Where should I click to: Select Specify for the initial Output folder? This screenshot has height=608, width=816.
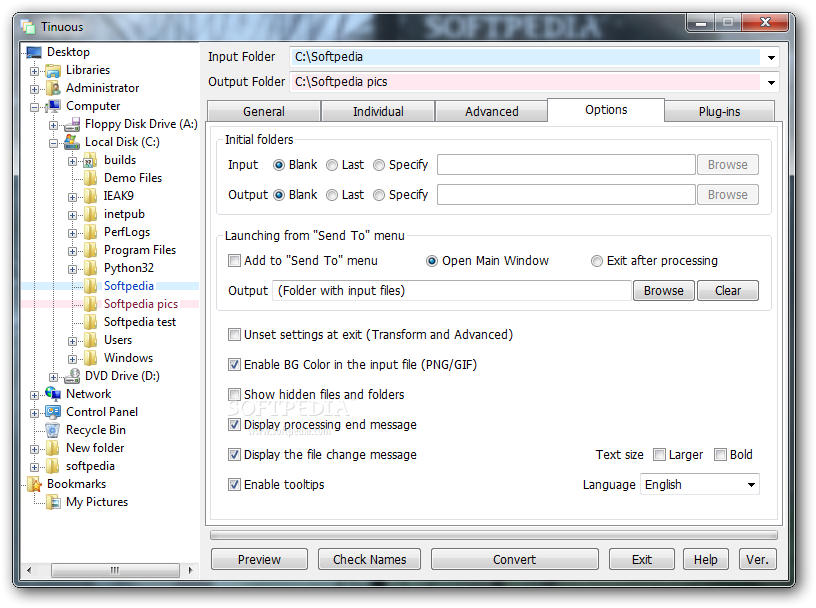[379, 195]
